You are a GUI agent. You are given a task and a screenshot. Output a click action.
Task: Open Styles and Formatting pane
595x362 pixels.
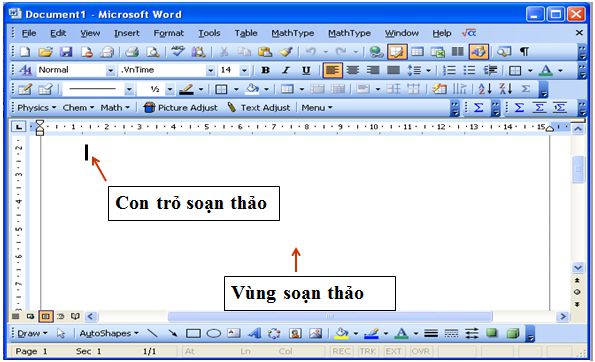[25, 70]
